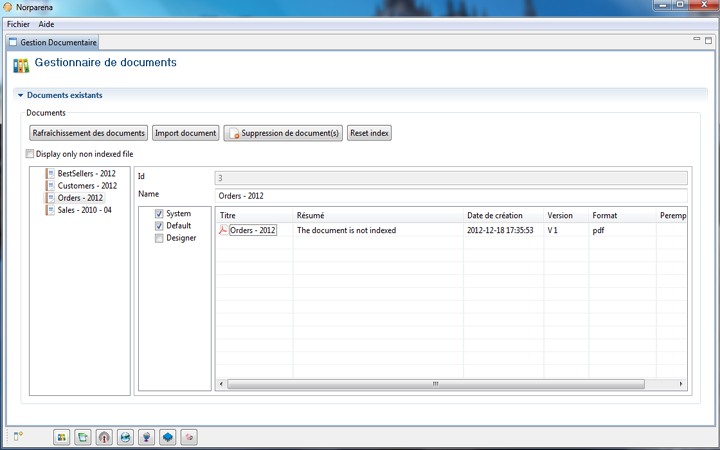Click the globe-on-stand icon in bottom toolbar
The width and height of the screenshot is (720, 450).
point(146,437)
